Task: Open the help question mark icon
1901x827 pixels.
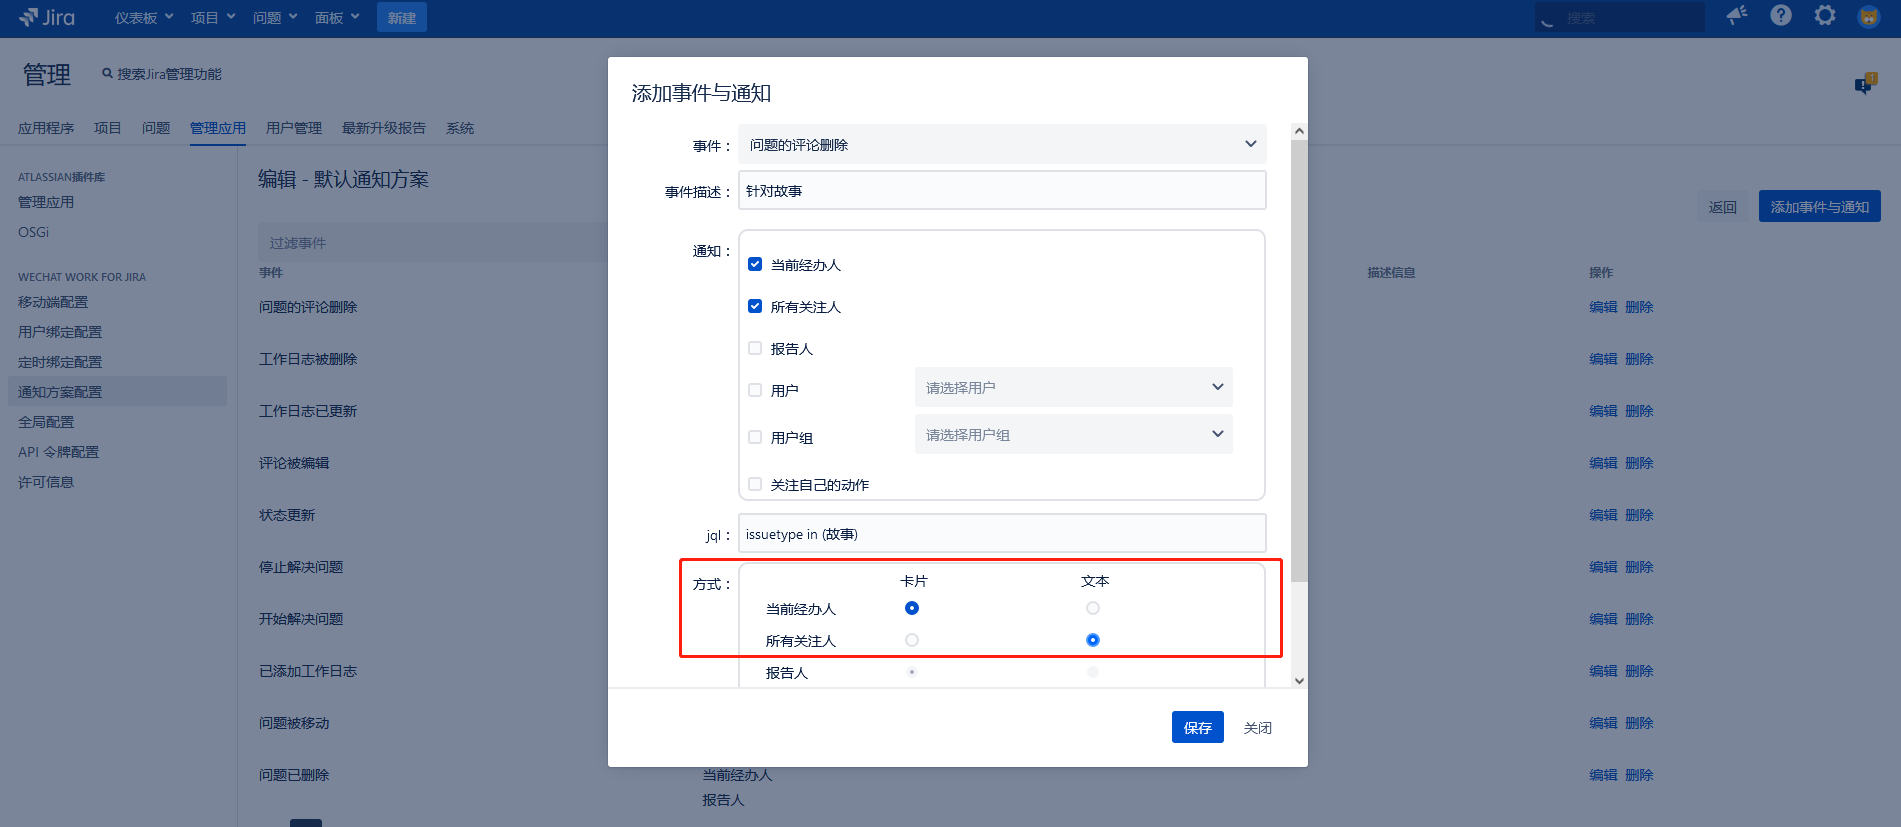Action: click(1781, 15)
